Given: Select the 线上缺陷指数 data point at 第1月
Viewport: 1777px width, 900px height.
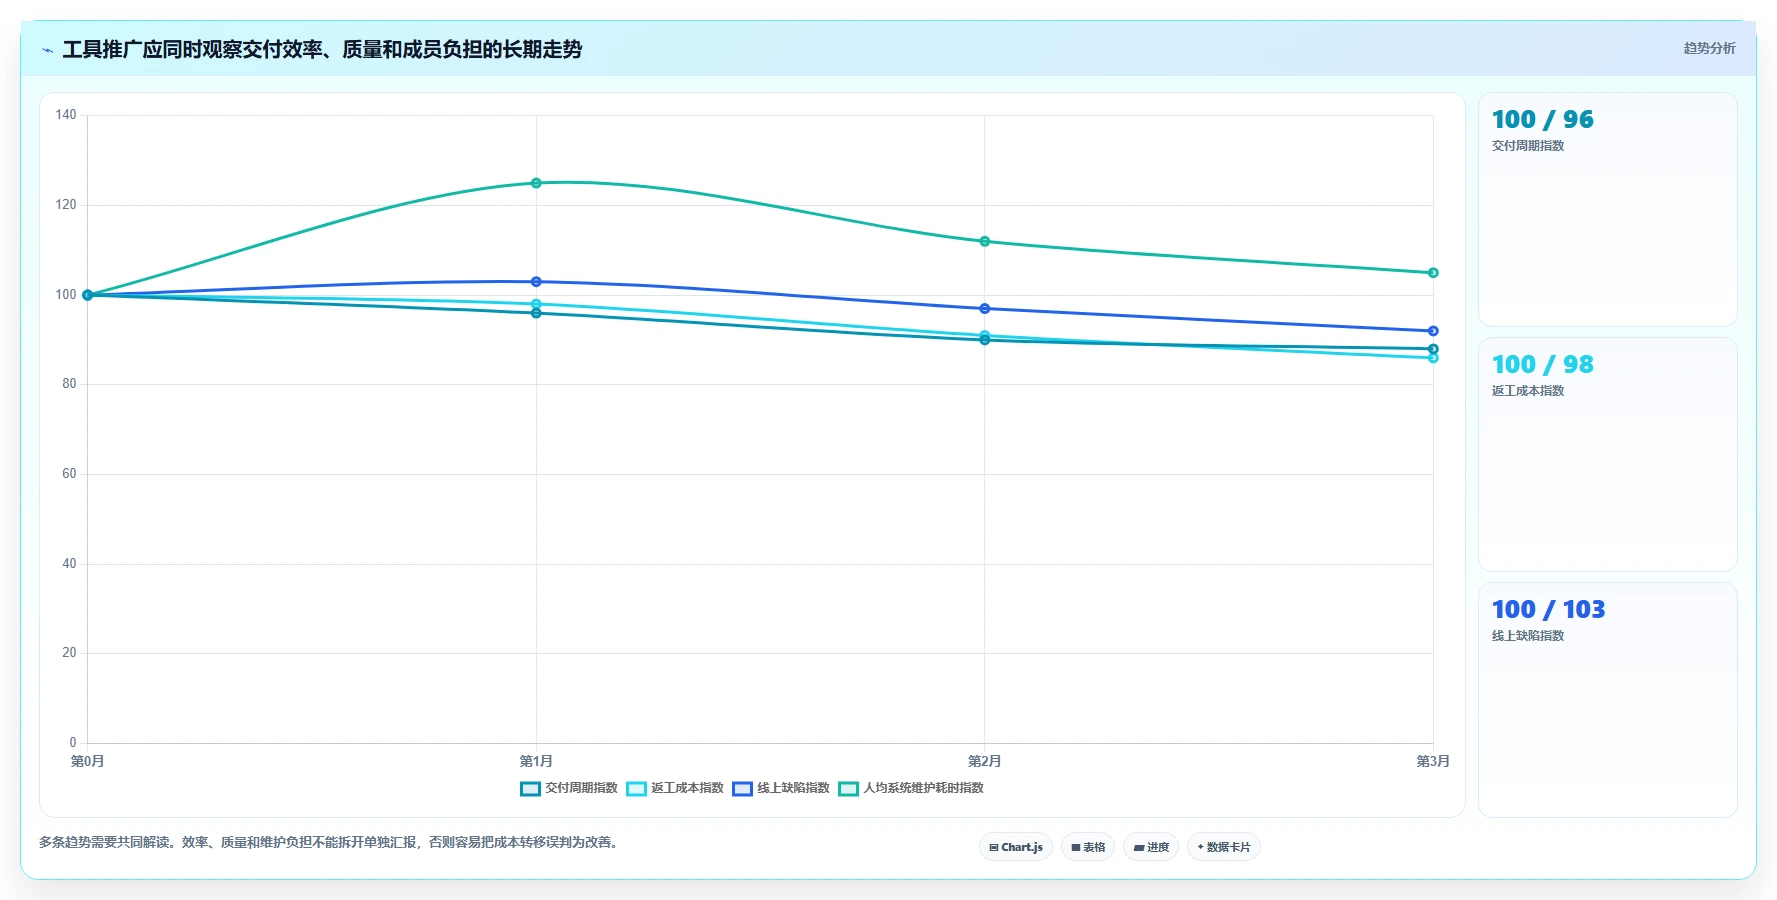Looking at the screenshot, I should [536, 282].
